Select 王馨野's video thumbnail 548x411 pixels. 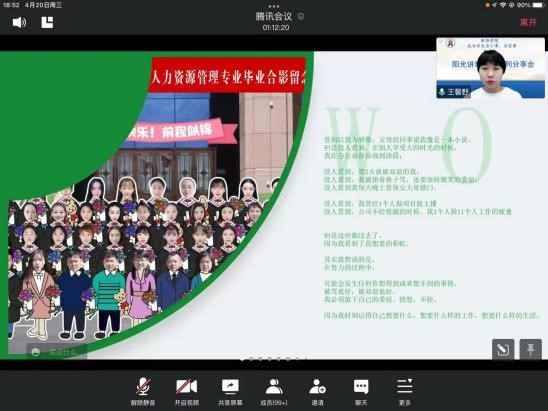point(490,68)
